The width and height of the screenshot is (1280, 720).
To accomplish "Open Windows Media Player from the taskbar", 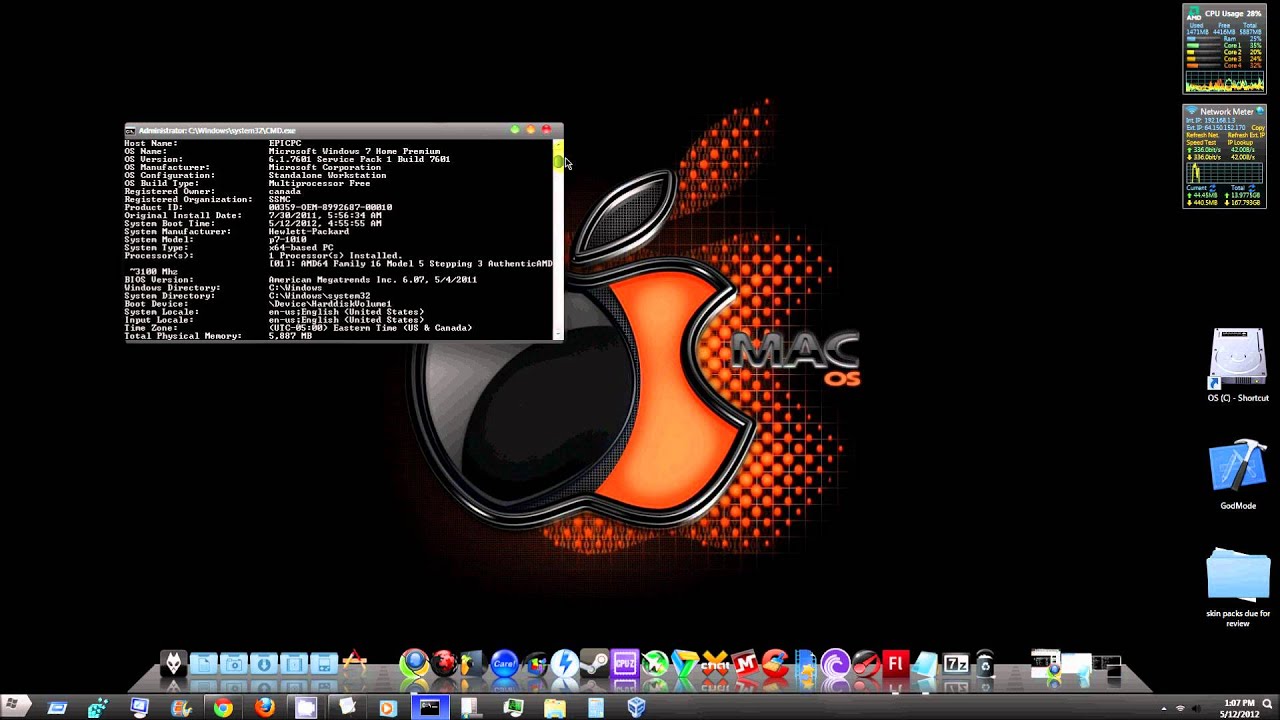I will (388, 707).
